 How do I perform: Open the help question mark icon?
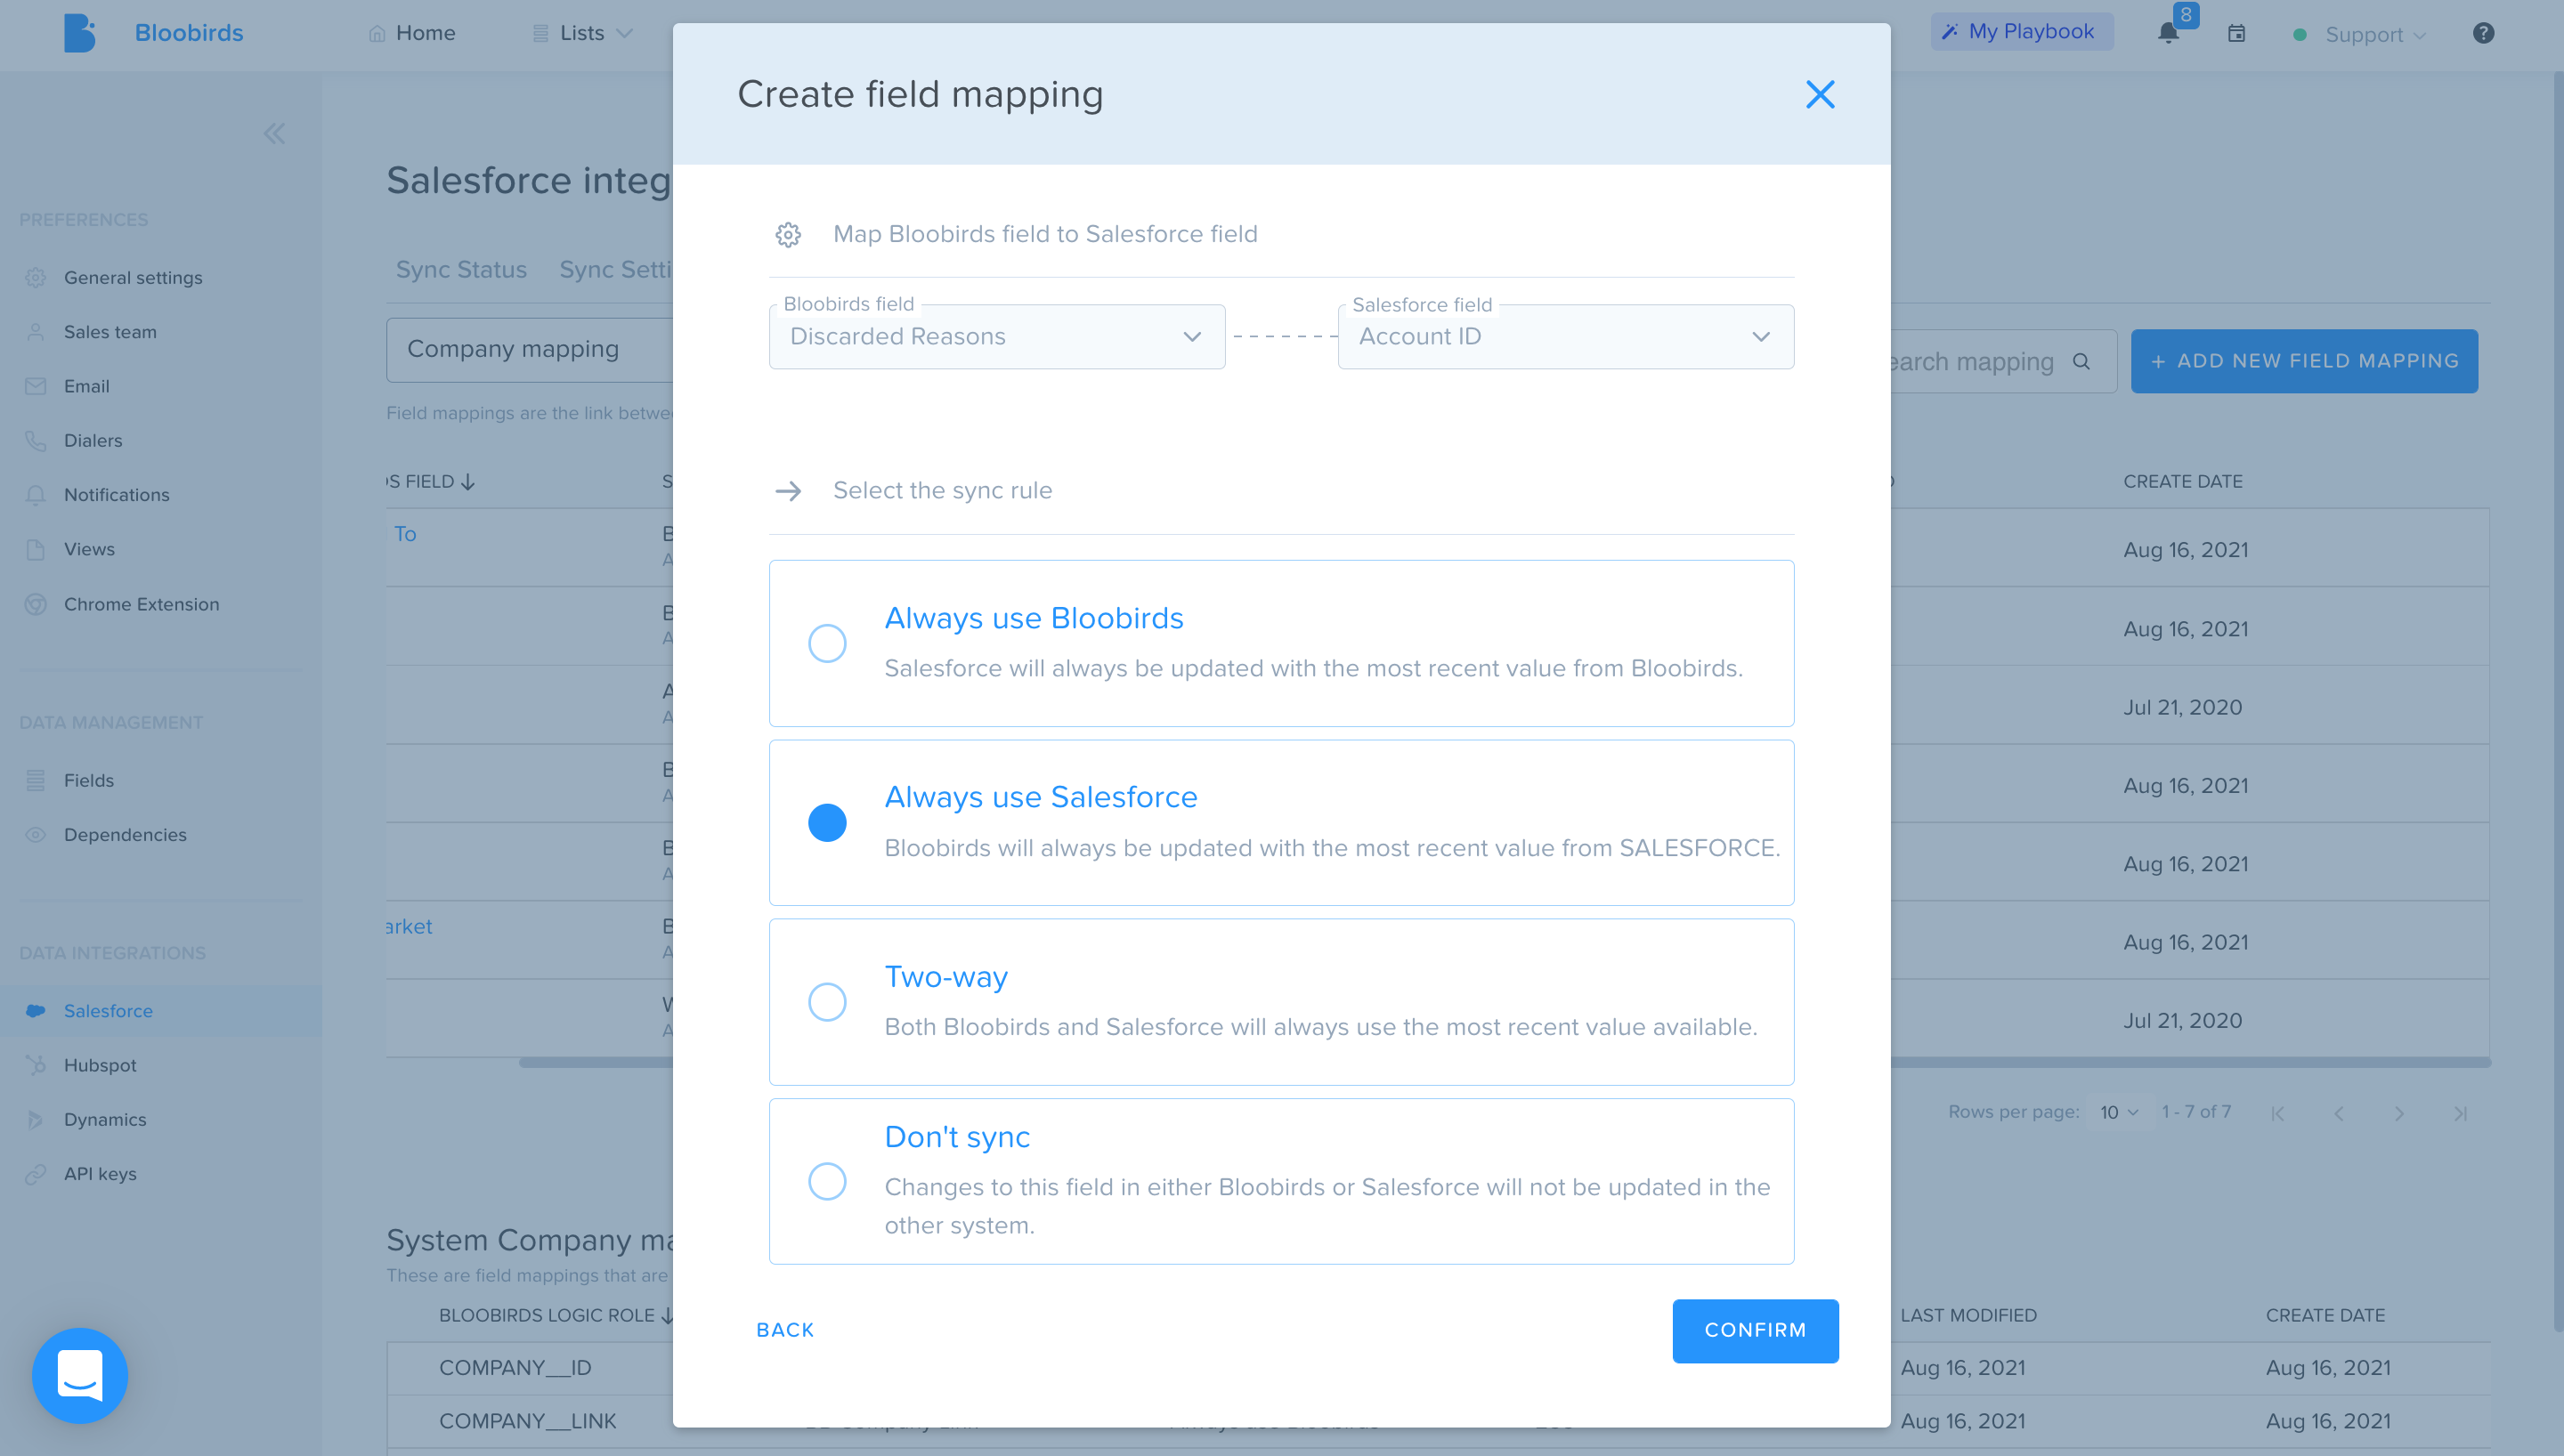click(2483, 33)
